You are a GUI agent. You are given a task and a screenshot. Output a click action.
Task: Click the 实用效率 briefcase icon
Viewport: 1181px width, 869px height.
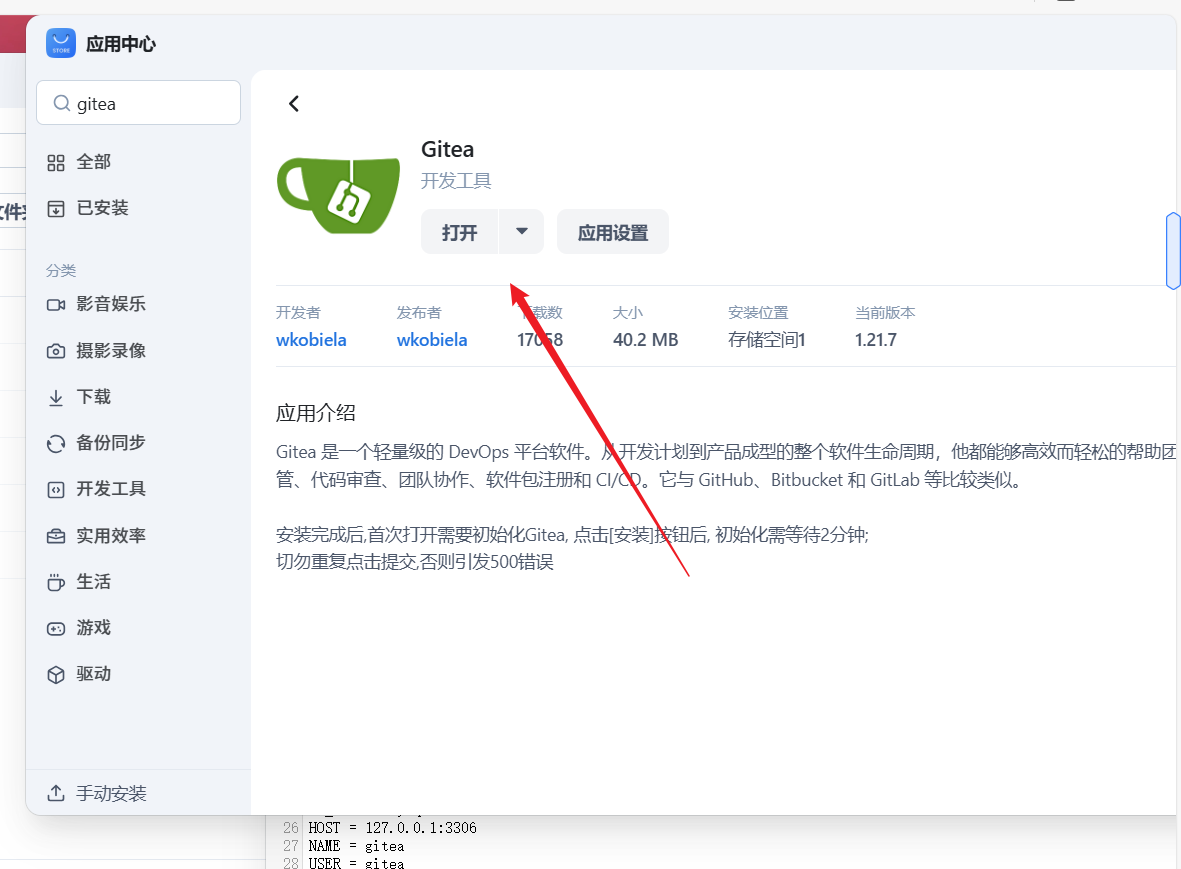pos(56,536)
